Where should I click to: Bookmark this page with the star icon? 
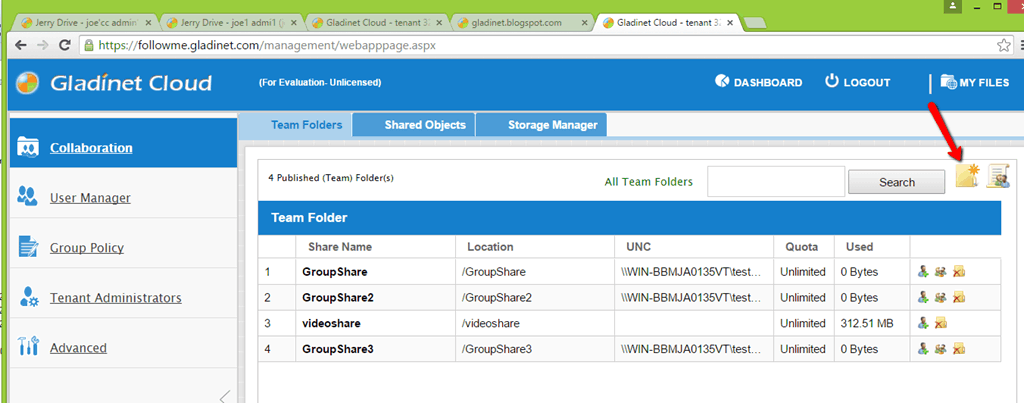point(1003,45)
